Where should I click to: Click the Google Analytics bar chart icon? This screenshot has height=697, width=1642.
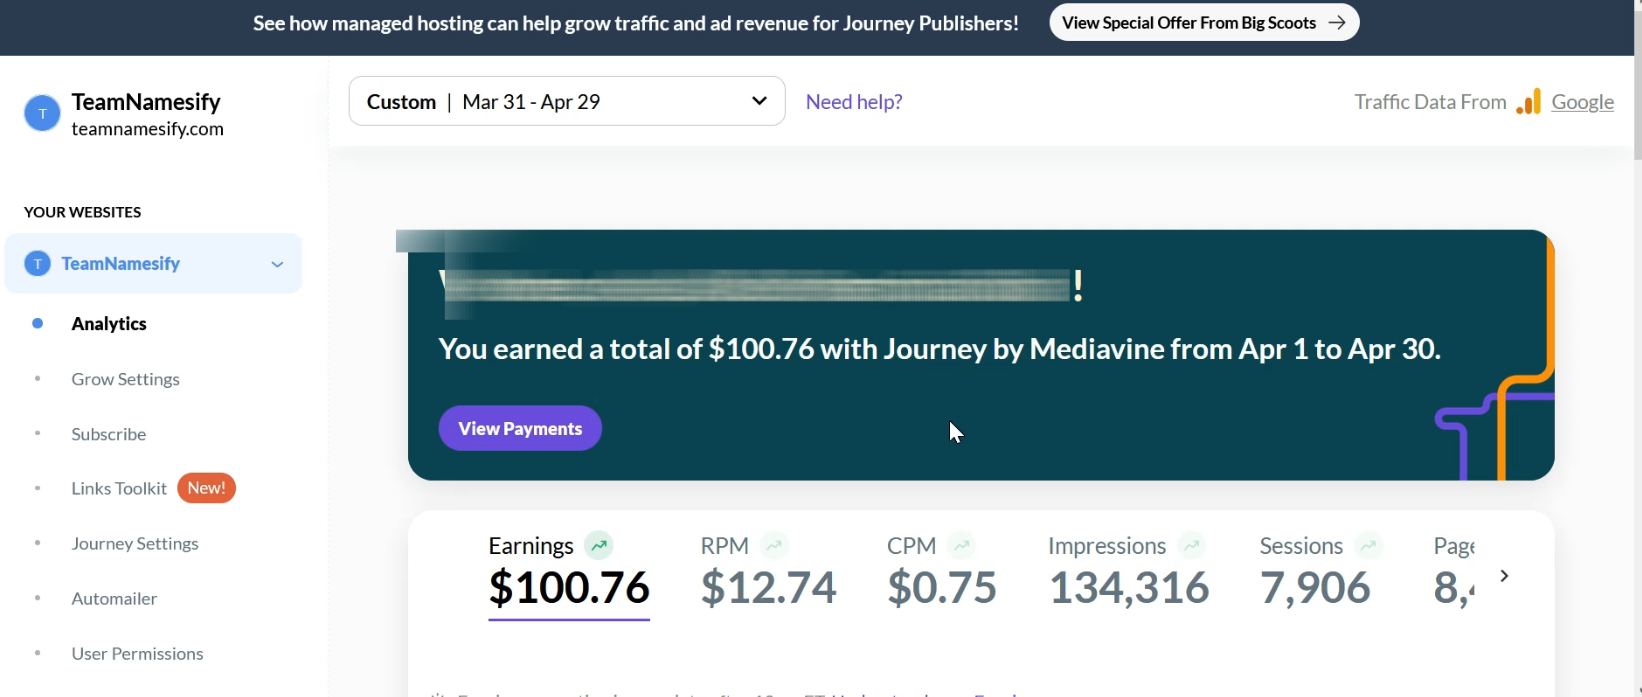click(x=1528, y=102)
